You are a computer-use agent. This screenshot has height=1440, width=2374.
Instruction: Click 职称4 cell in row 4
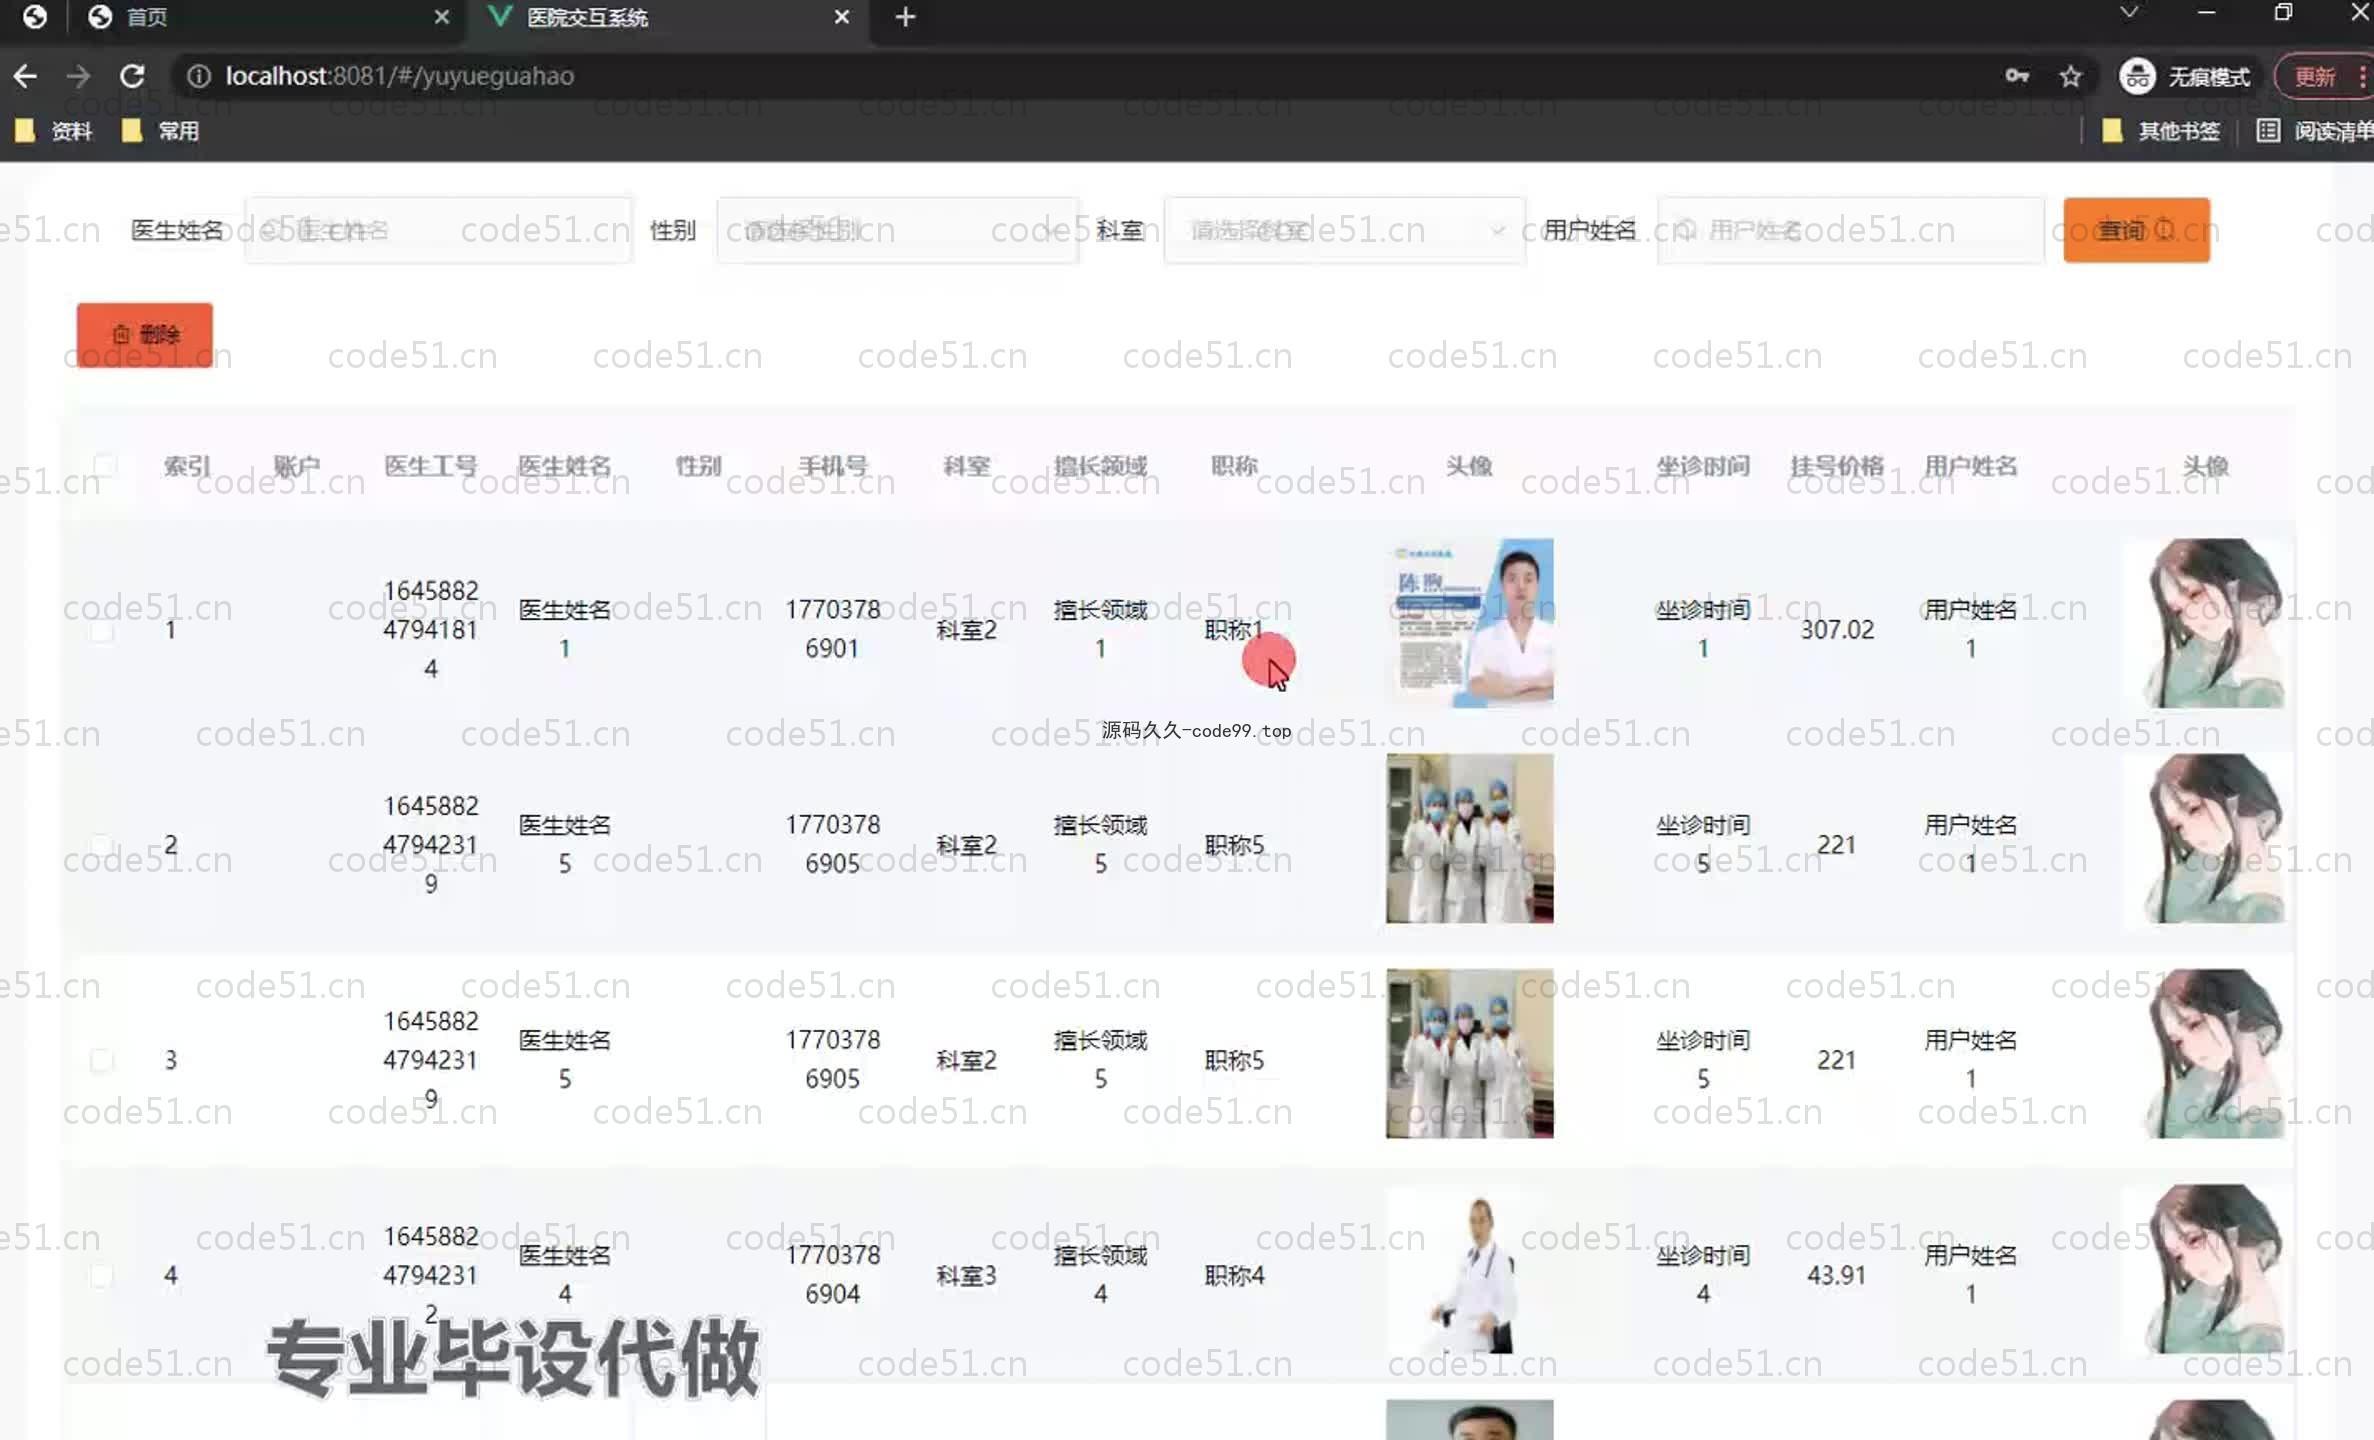coord(1234,1275)
